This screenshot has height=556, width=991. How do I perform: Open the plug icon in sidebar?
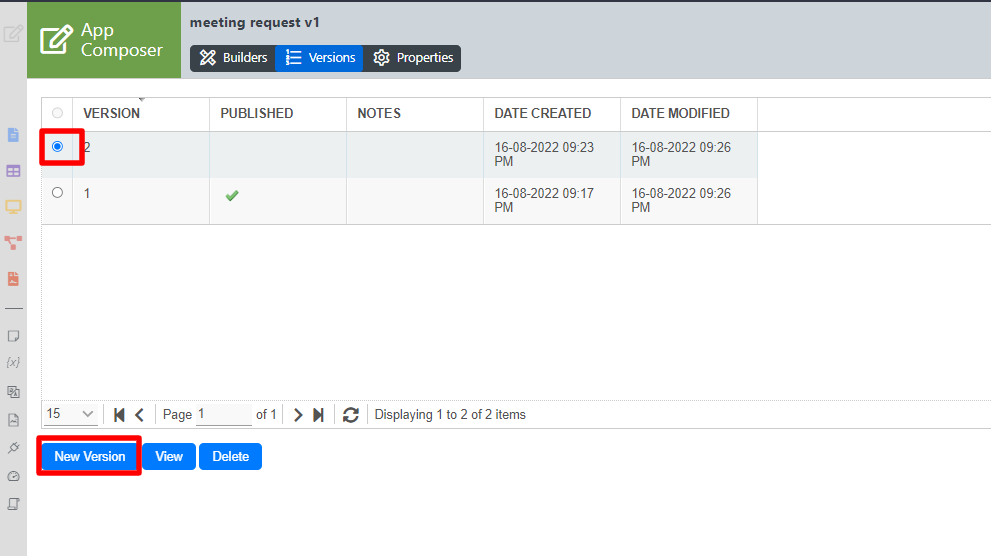(13, 448)
